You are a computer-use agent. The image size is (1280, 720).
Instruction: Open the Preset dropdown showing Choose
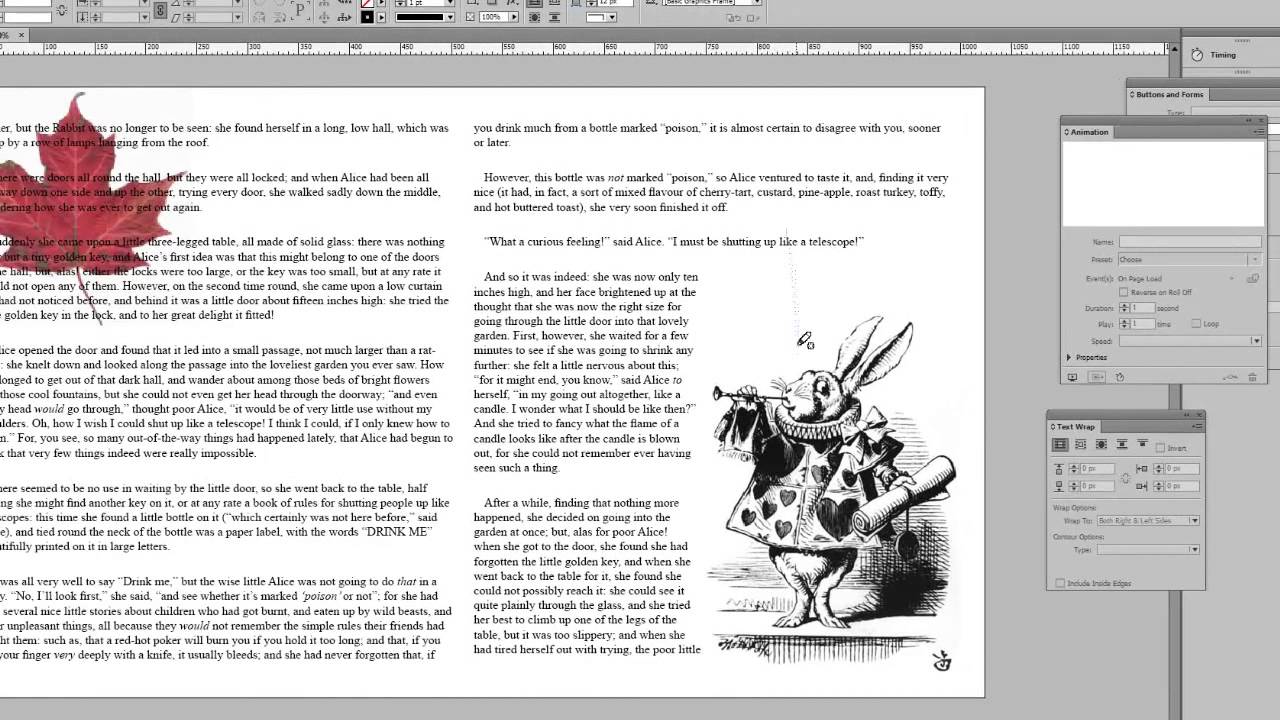pyautogui.click(x=1189, y=260)
